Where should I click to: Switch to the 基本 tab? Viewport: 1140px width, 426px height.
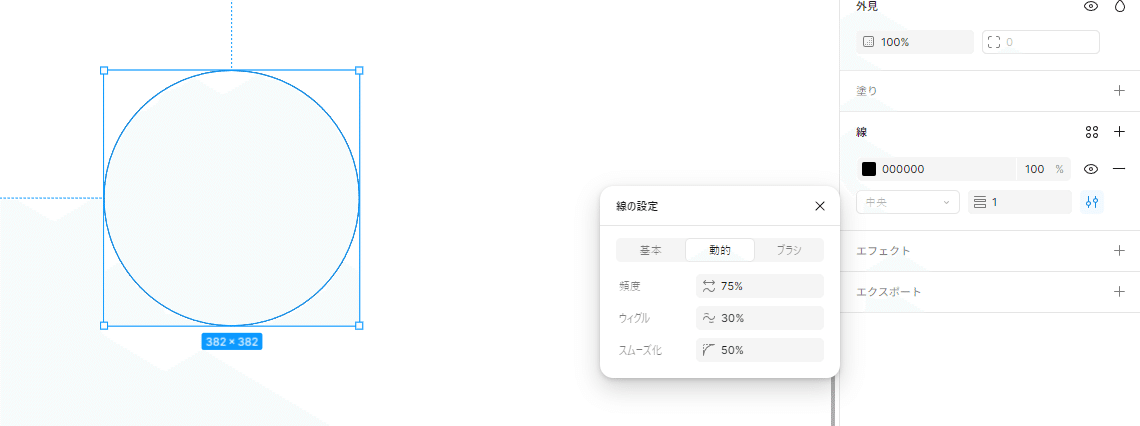(651, 250)
